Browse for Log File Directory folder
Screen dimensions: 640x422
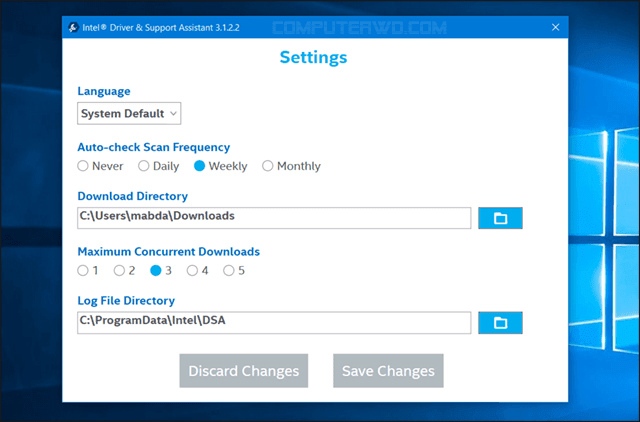coord(500,323)
